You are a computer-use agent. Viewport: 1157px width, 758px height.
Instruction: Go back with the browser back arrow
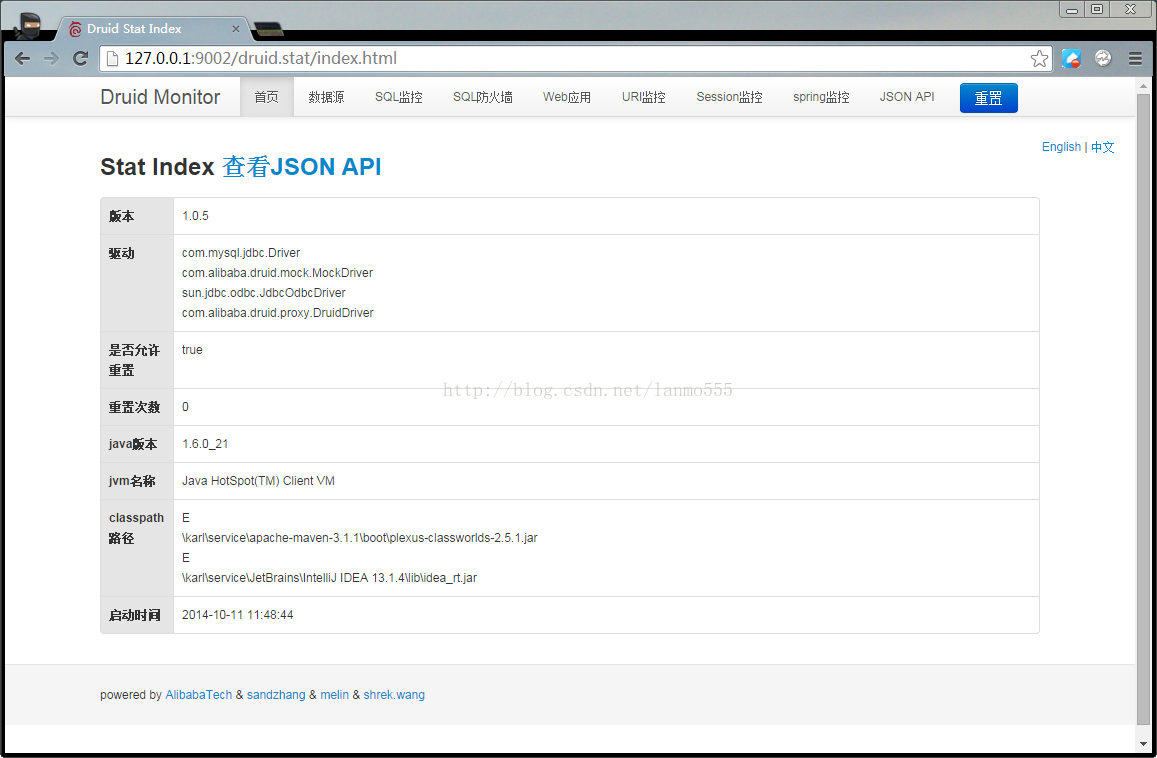22,58
